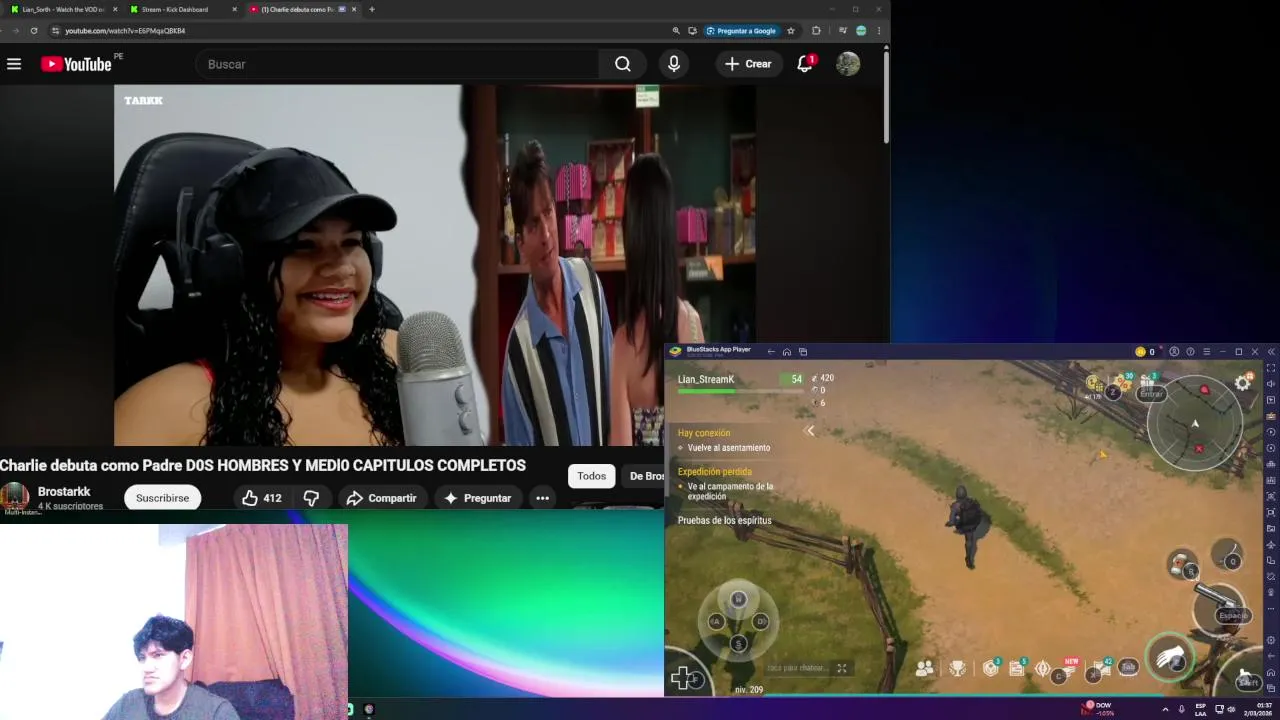
Task: Reload the page in Chrome
Action: tap(33, 31)
